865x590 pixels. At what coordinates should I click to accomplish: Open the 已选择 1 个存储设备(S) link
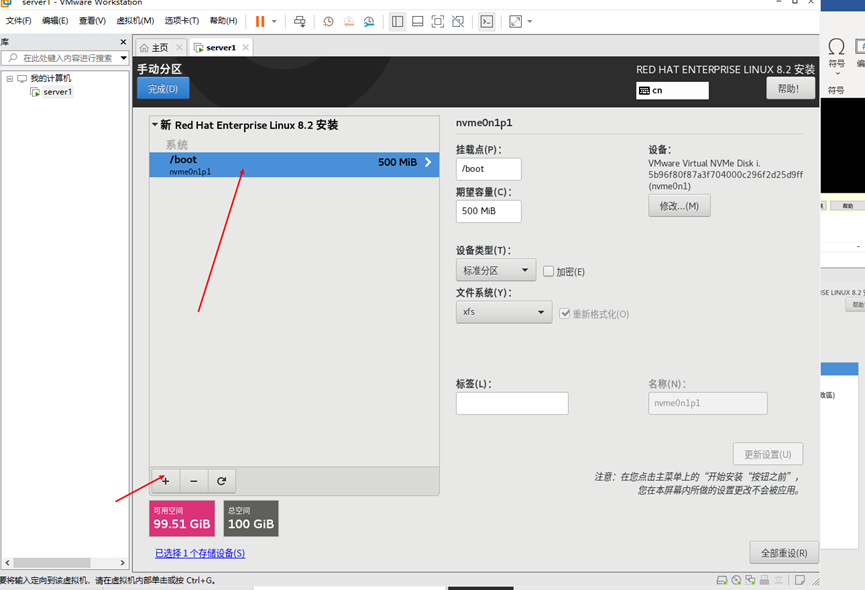click(200, 553)
